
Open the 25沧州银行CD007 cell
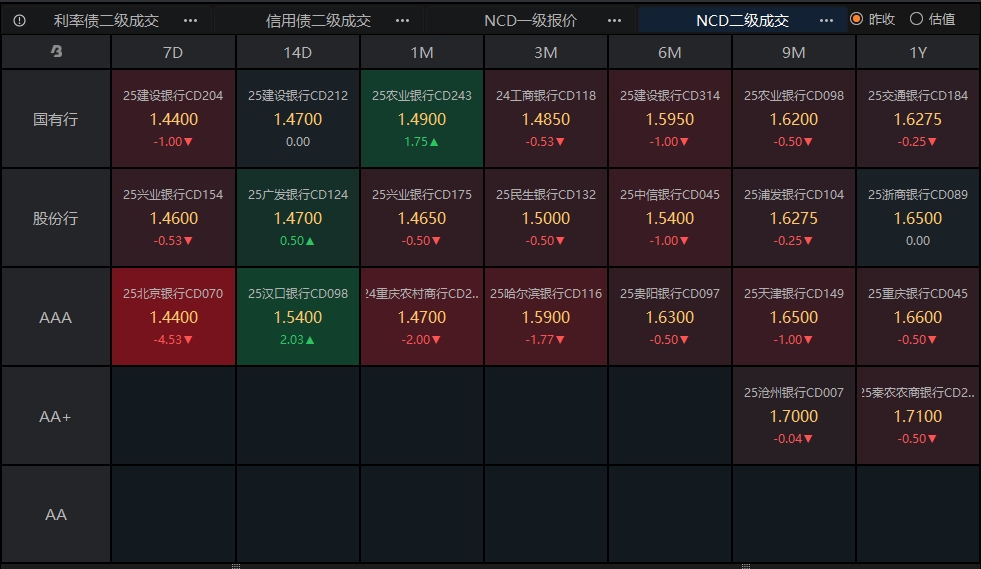tap(793, 416)
